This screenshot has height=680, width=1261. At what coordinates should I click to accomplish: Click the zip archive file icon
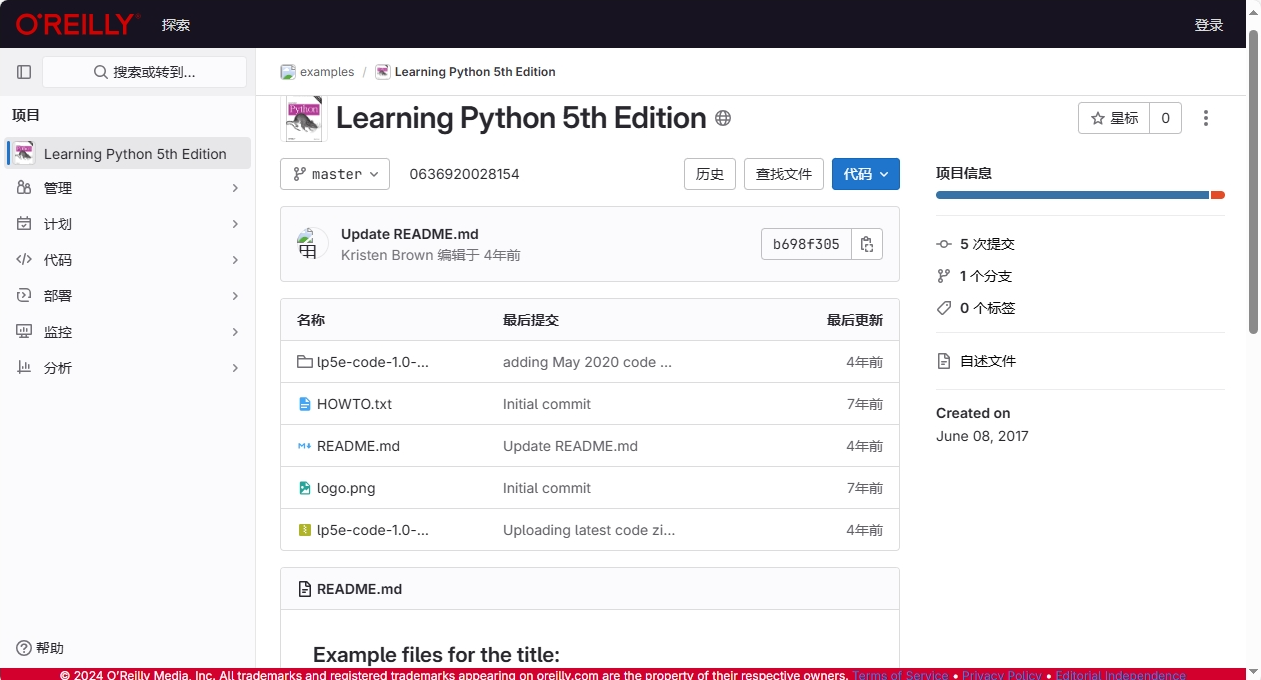click(305, 530)
